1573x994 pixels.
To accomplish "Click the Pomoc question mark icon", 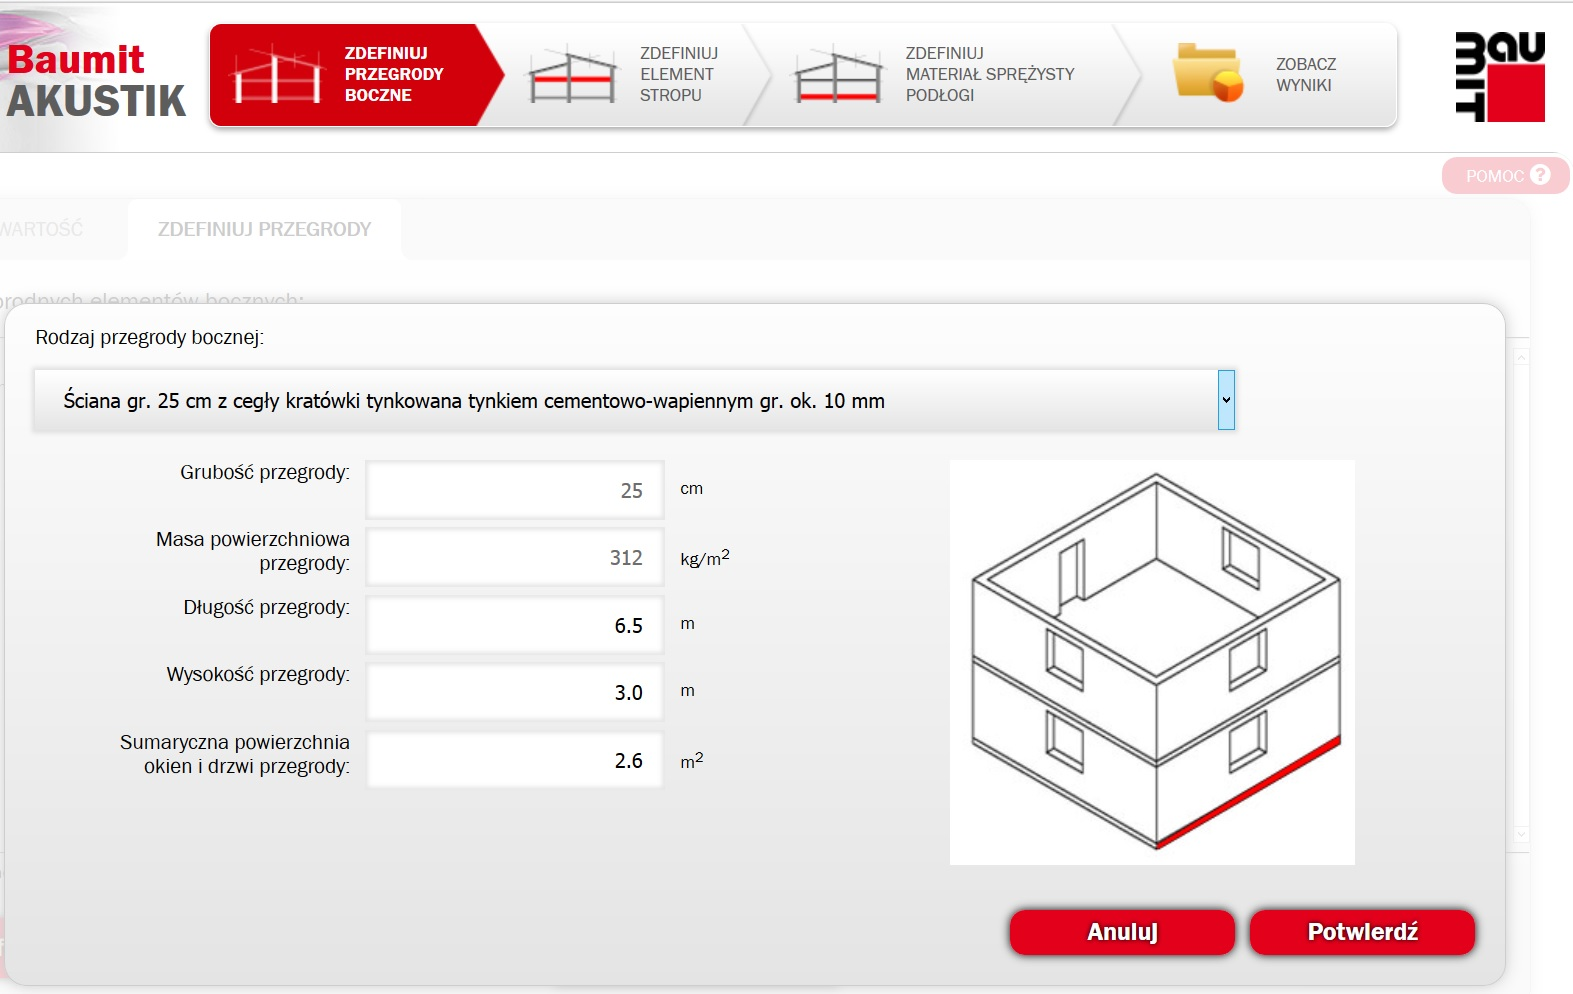I will [1540, 175].
